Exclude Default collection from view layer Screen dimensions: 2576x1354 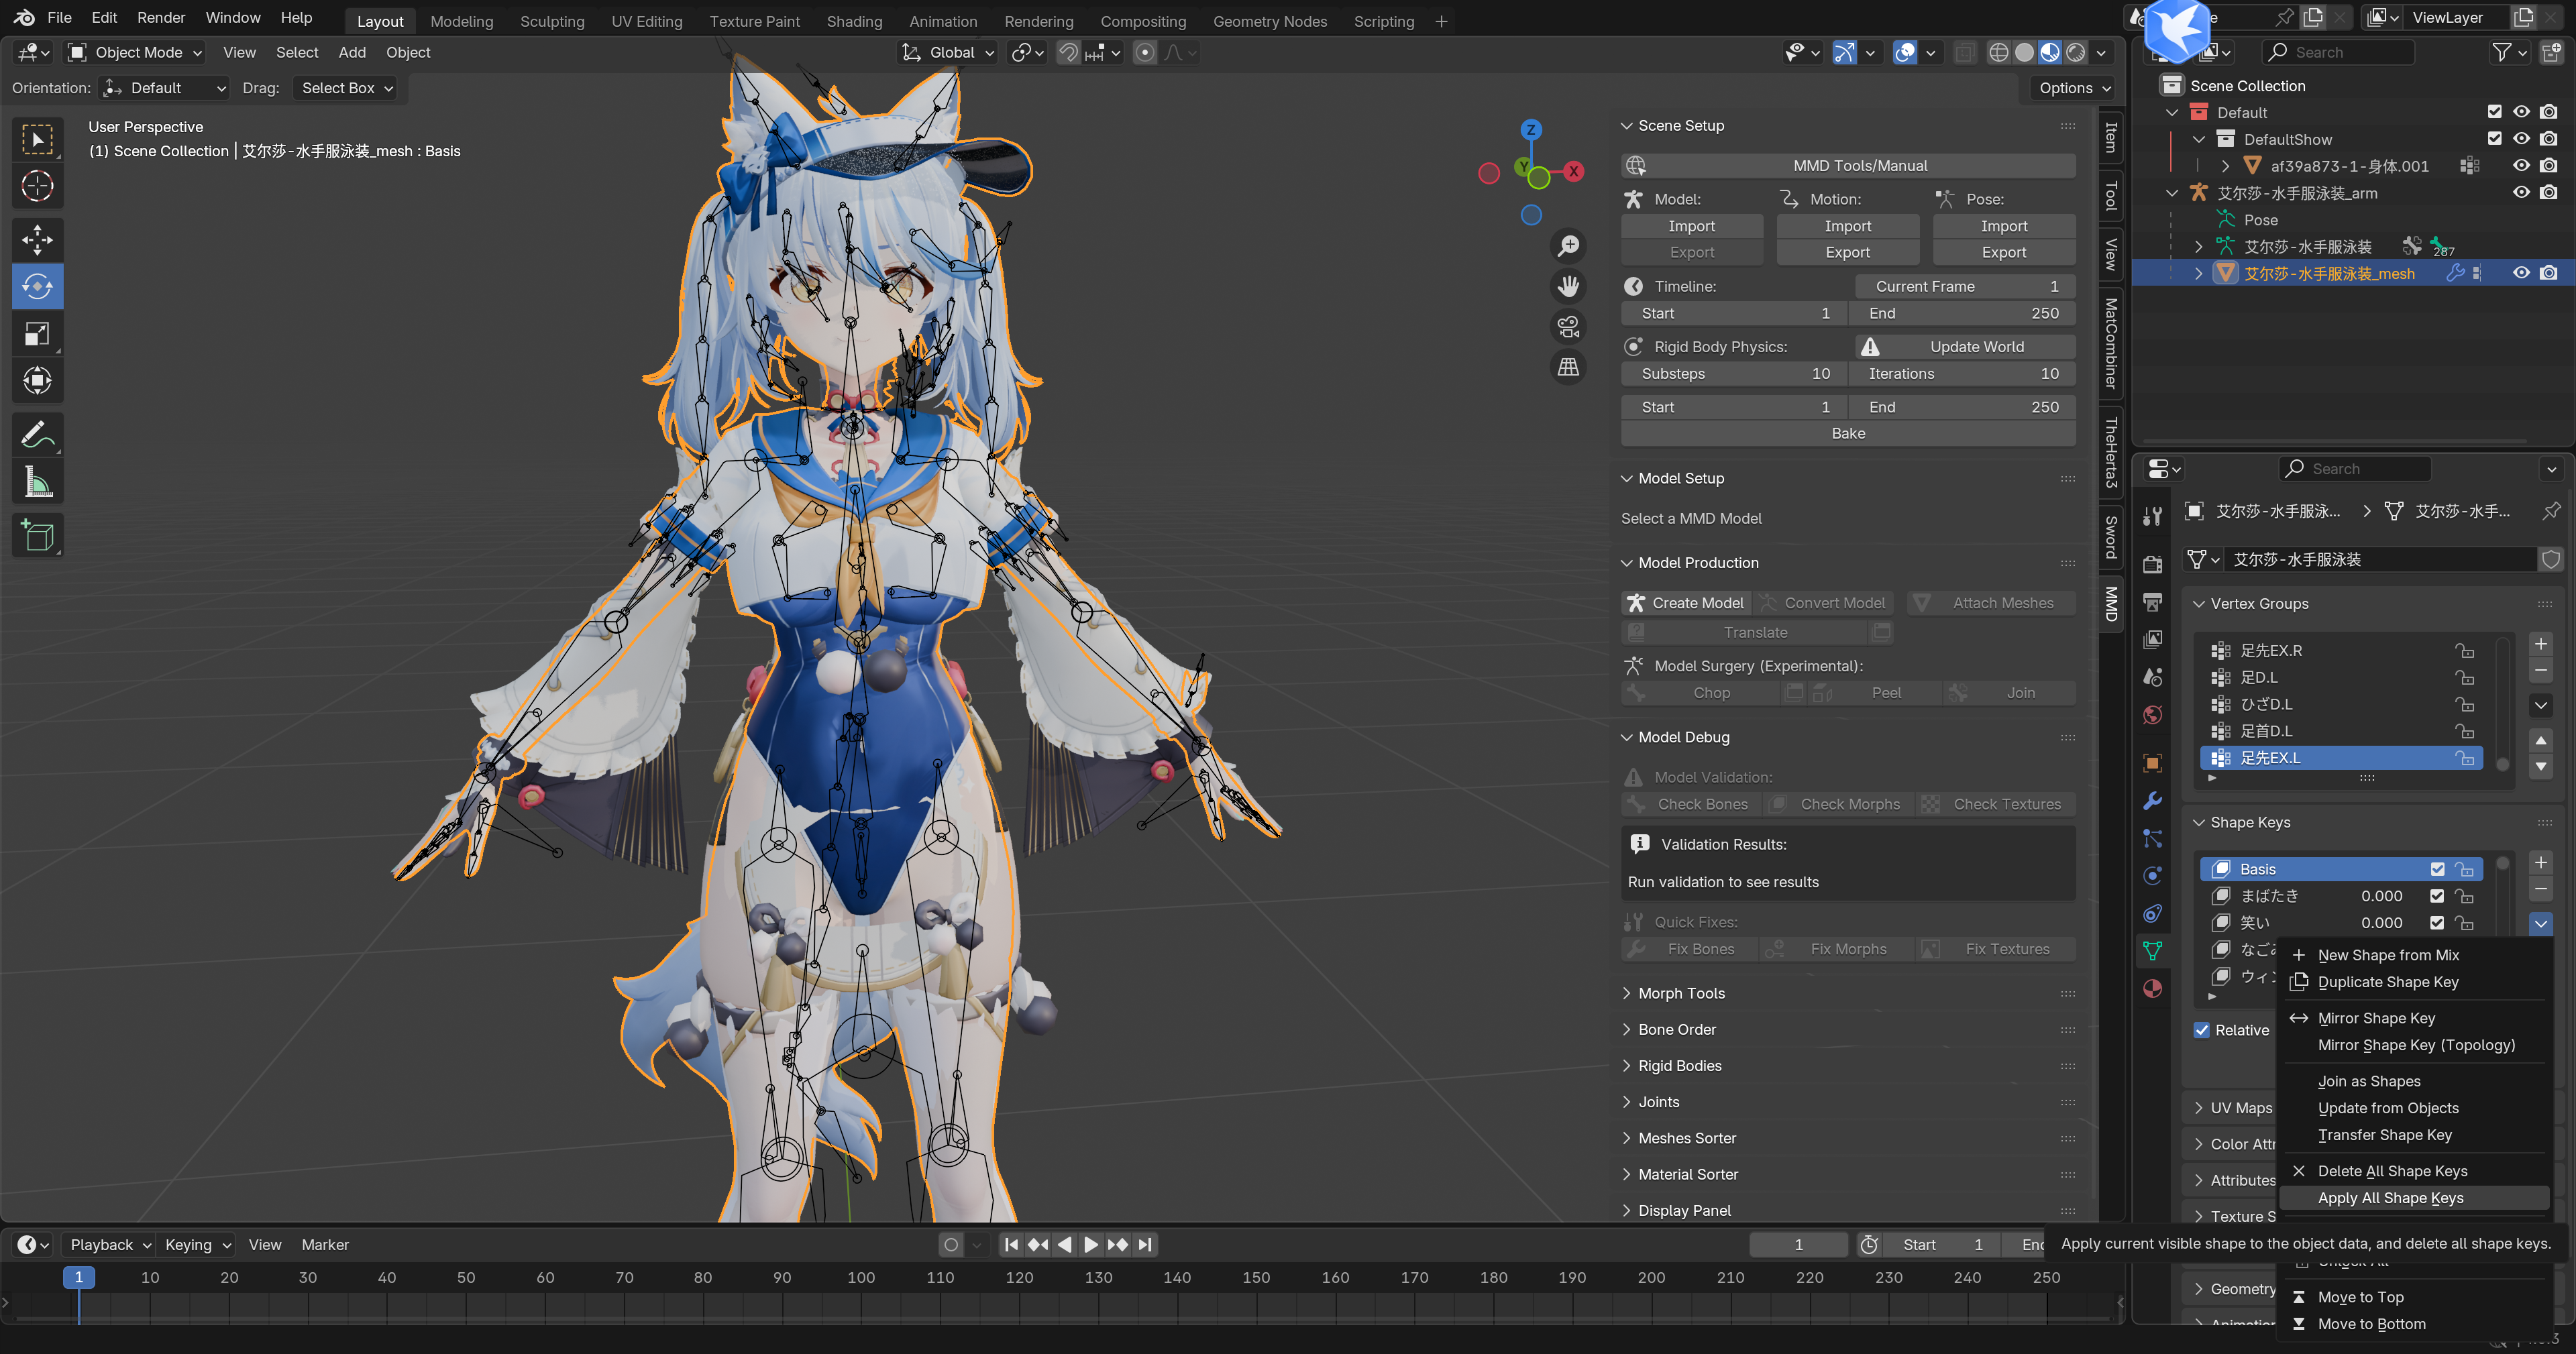tap(2495, 112)
